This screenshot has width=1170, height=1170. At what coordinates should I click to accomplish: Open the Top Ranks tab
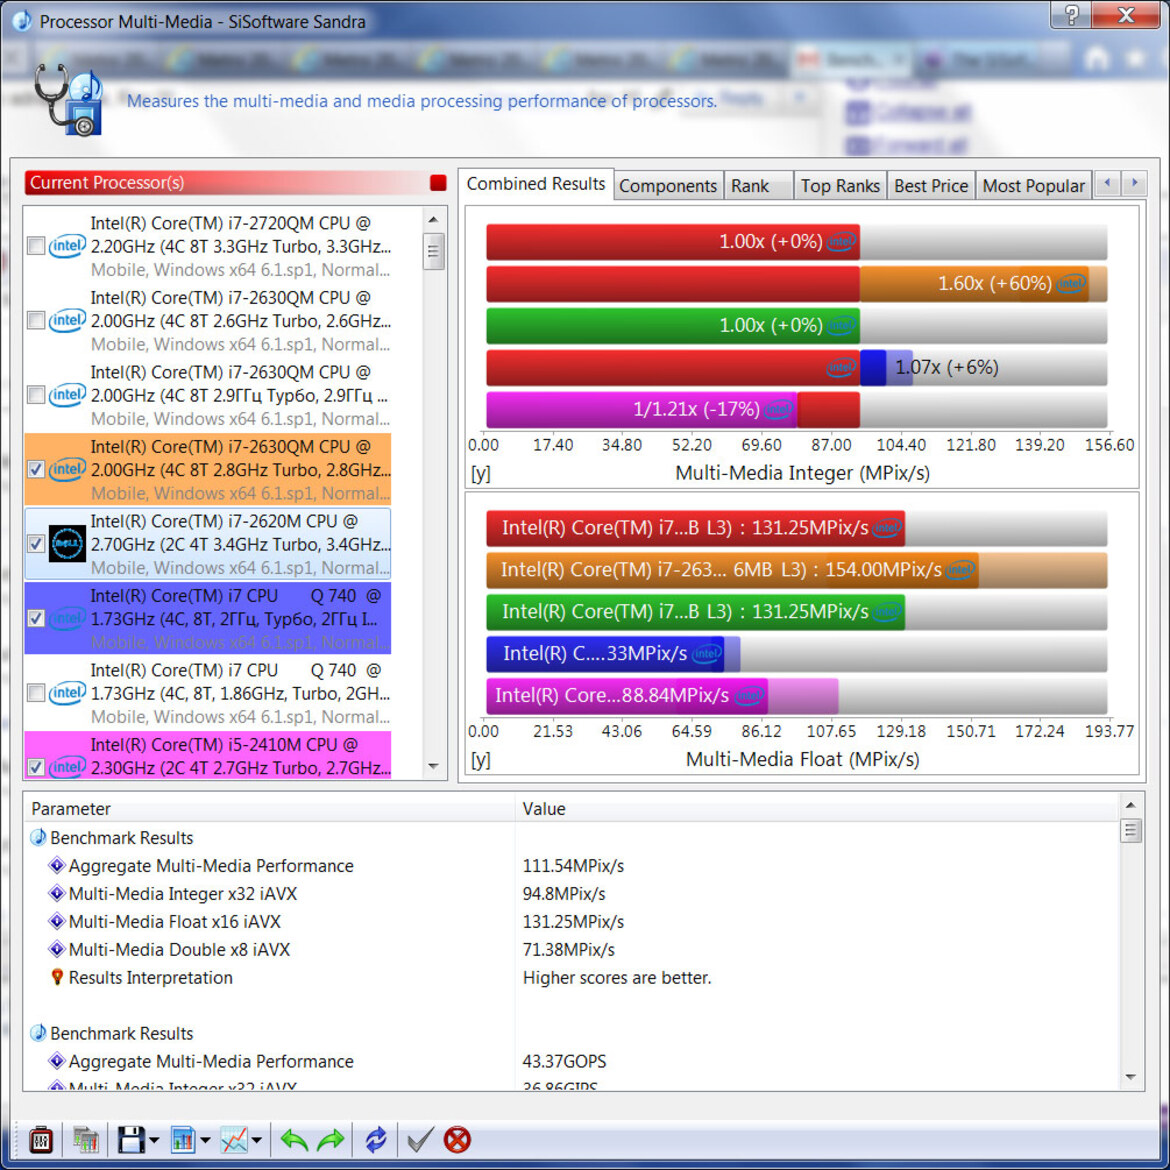click(x=840, y=186)
